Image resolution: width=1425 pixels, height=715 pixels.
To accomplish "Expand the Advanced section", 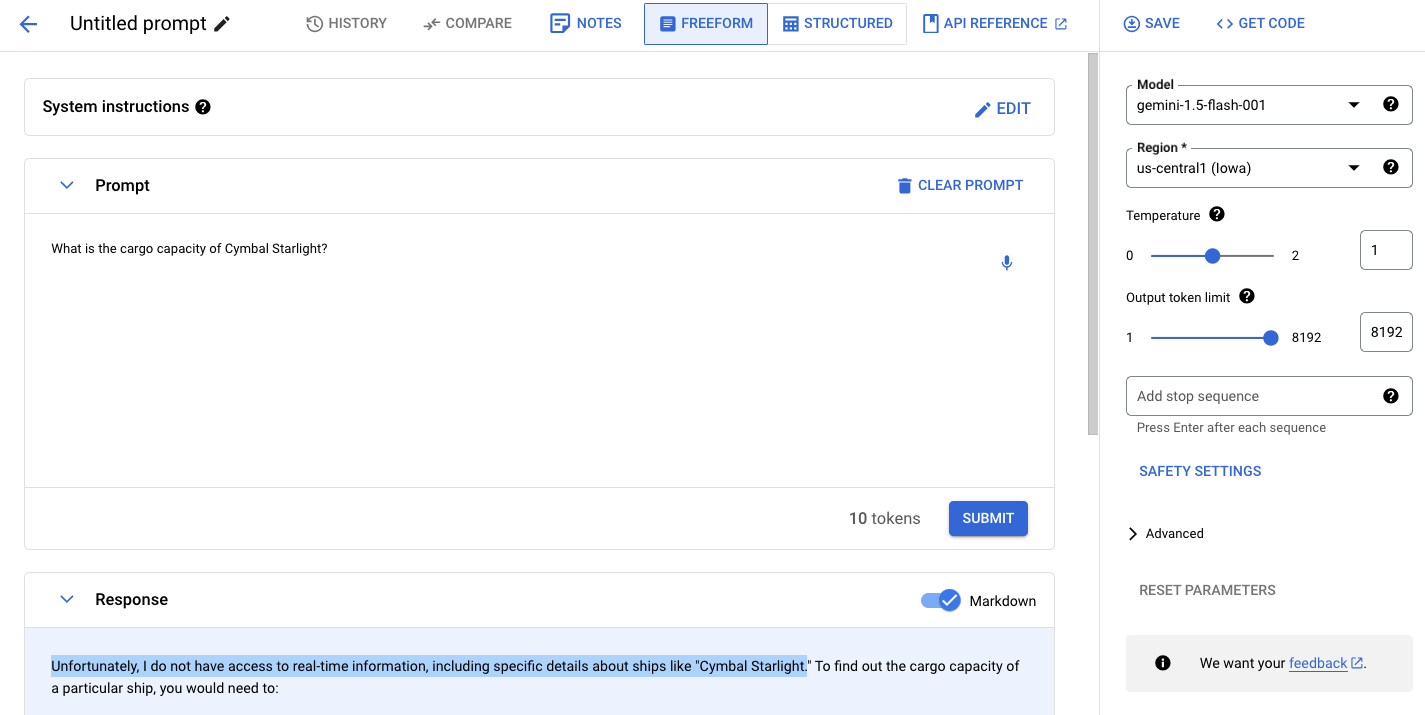I will pos(1165,533).
